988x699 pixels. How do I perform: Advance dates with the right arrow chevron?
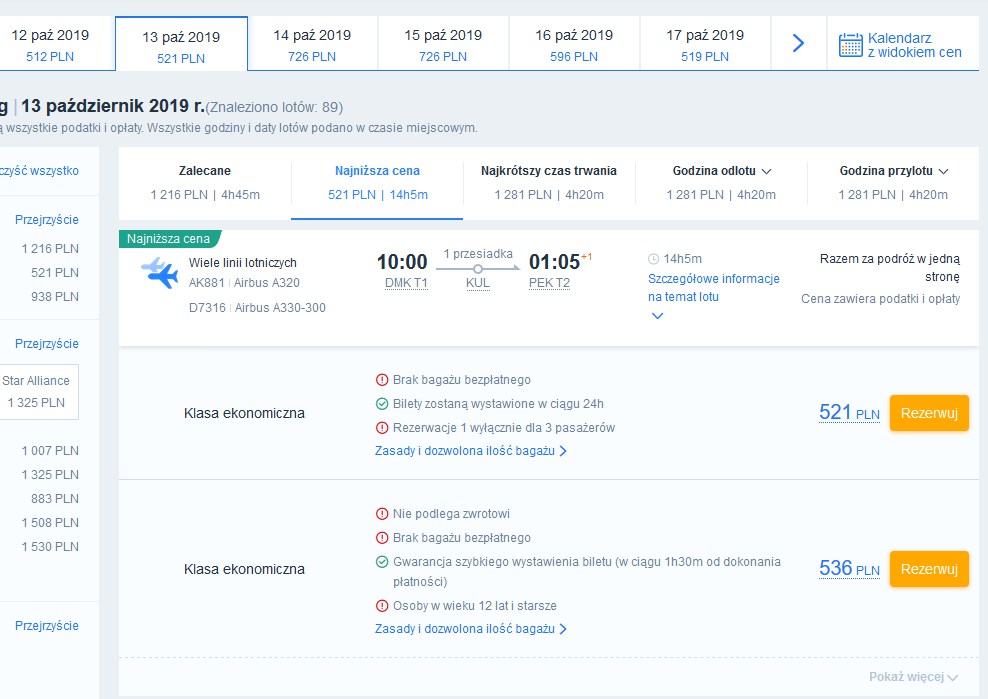coord(798,43)
